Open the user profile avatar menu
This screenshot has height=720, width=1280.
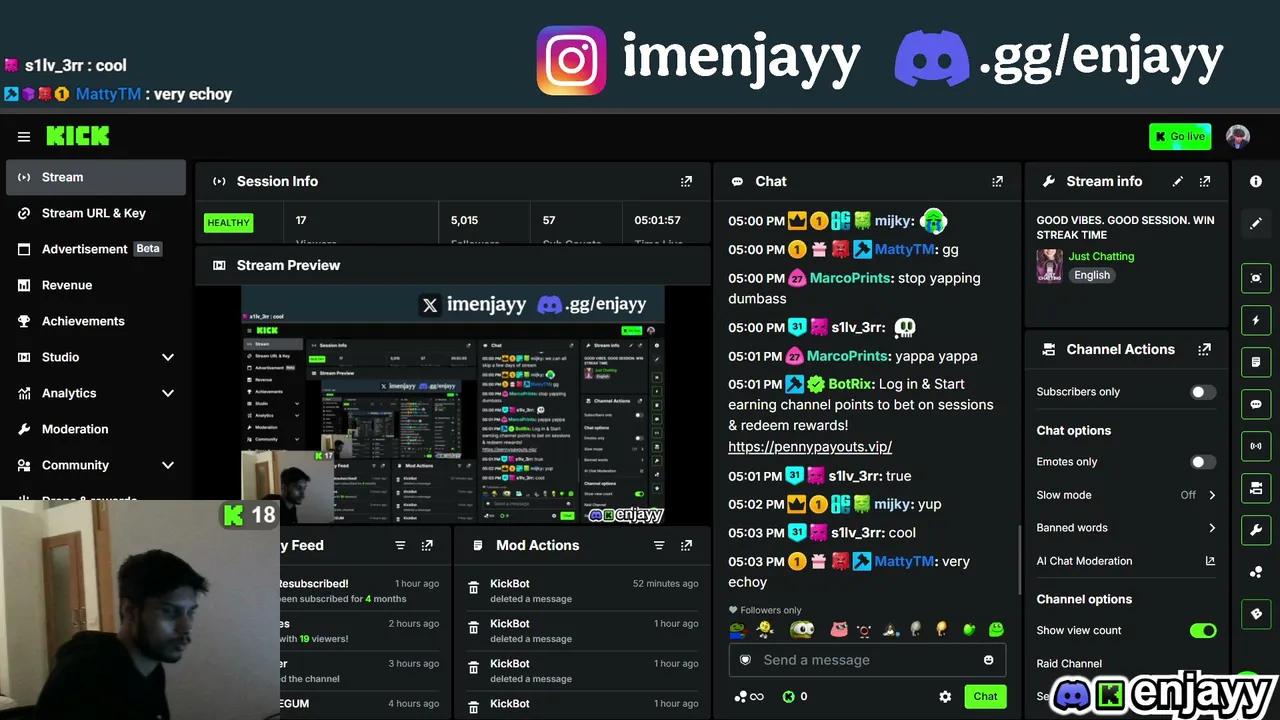coord(1238,137)
